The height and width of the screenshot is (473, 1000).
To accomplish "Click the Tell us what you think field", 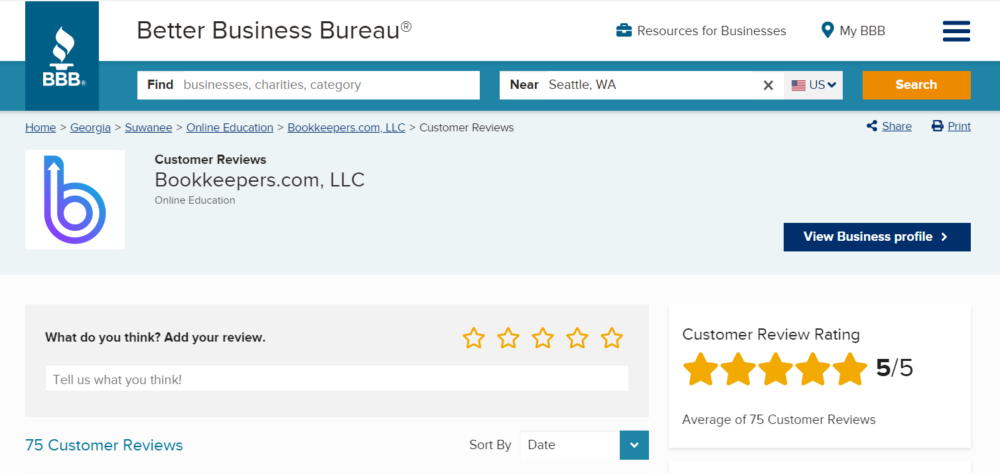I will pos(337,379).
